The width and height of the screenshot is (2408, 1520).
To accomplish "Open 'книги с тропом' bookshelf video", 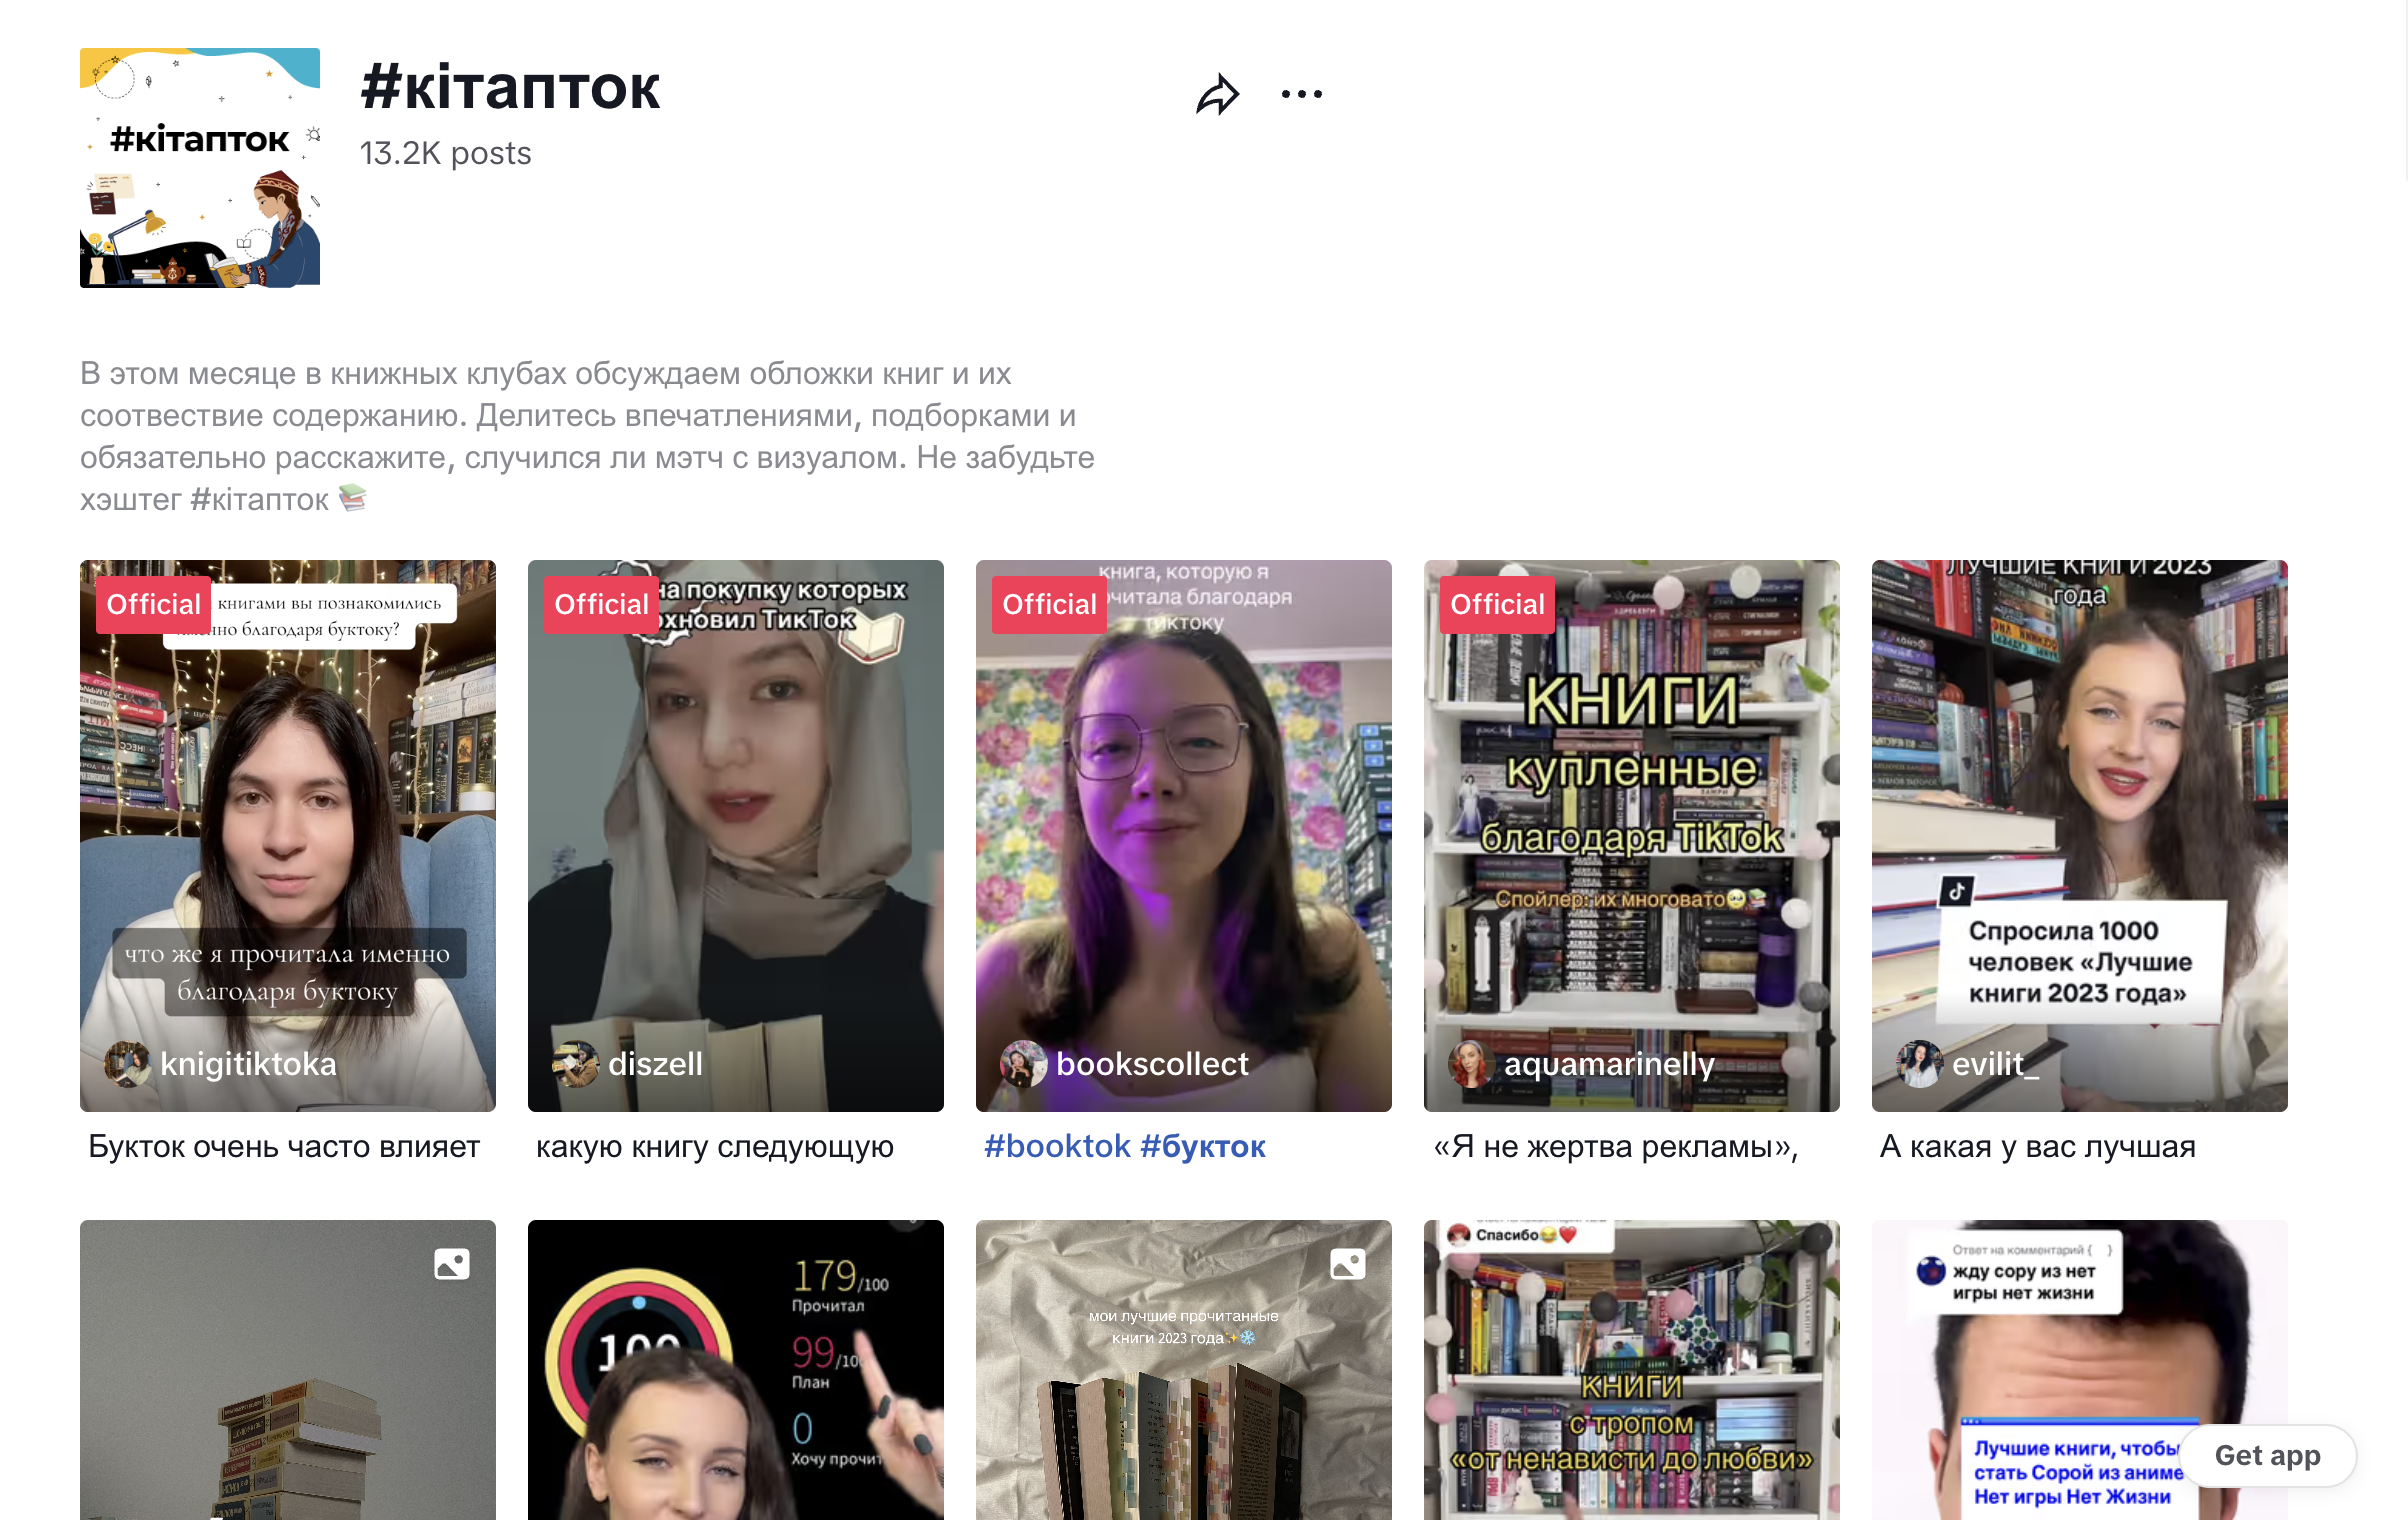I will [1632, 1370].
